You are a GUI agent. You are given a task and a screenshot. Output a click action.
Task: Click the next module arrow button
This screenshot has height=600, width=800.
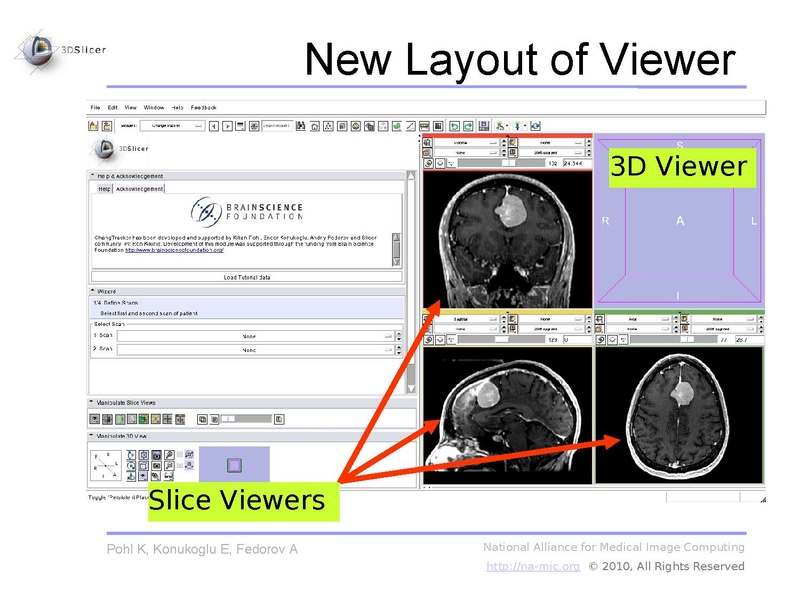228,126
